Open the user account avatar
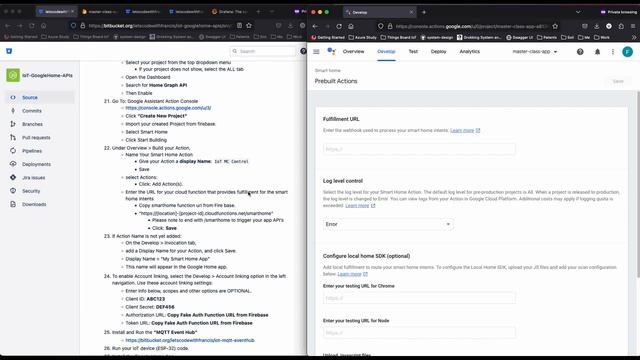Viewport: 640px width, 360px height. coord(627,52)
